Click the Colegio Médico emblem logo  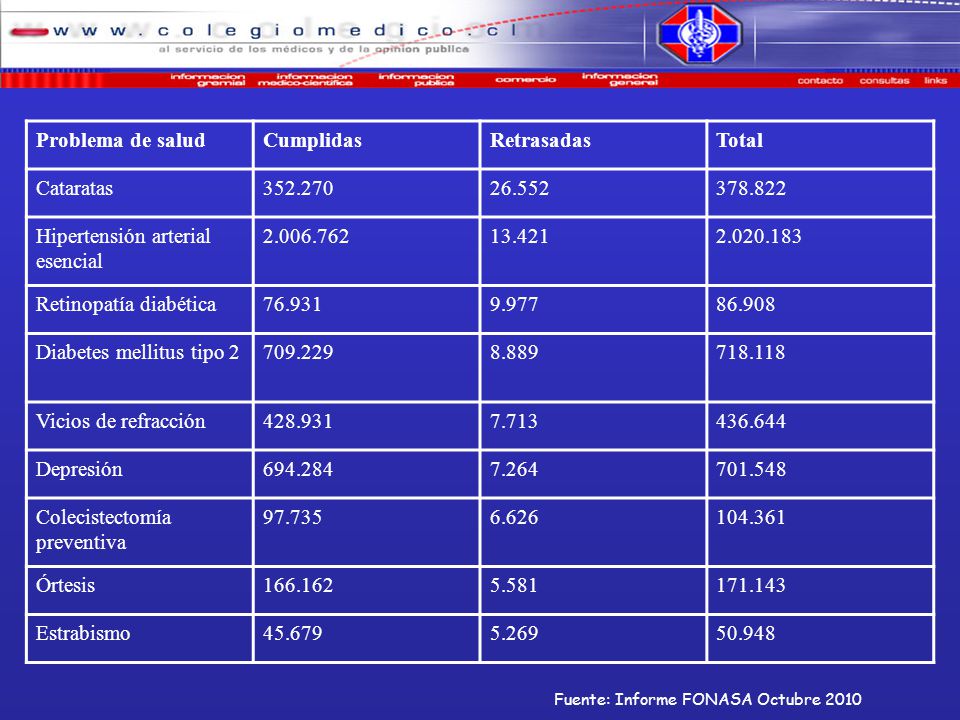pos(699,33)
